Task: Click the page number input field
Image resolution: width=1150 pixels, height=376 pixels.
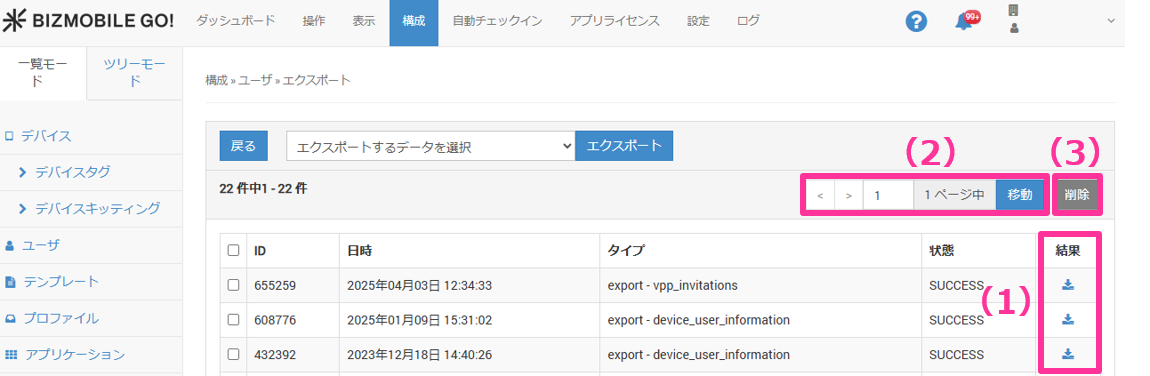Action: [888, 196]
